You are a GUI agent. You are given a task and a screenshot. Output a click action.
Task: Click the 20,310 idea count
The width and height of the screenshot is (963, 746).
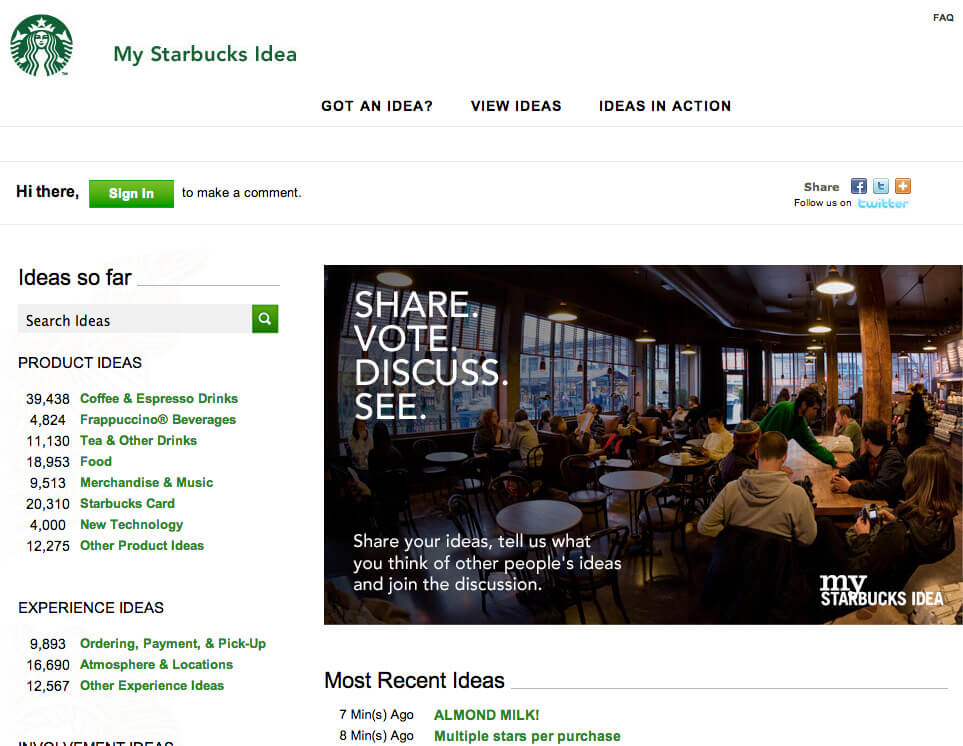[x=47, y=504]
